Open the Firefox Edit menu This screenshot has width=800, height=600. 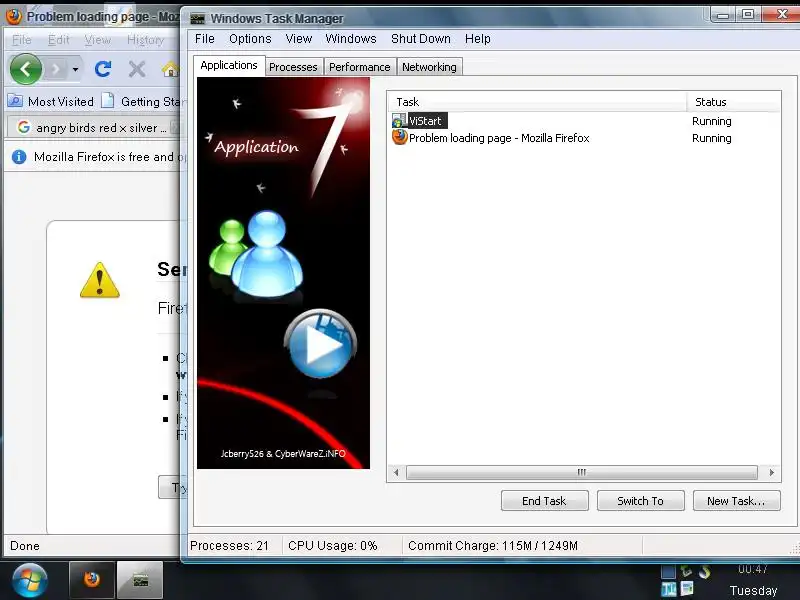[58, 40]
